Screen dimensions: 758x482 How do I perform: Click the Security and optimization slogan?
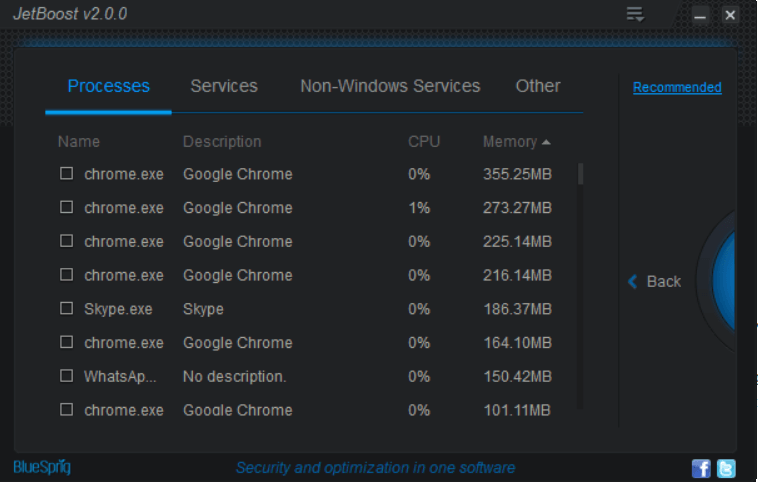(375, 468)
